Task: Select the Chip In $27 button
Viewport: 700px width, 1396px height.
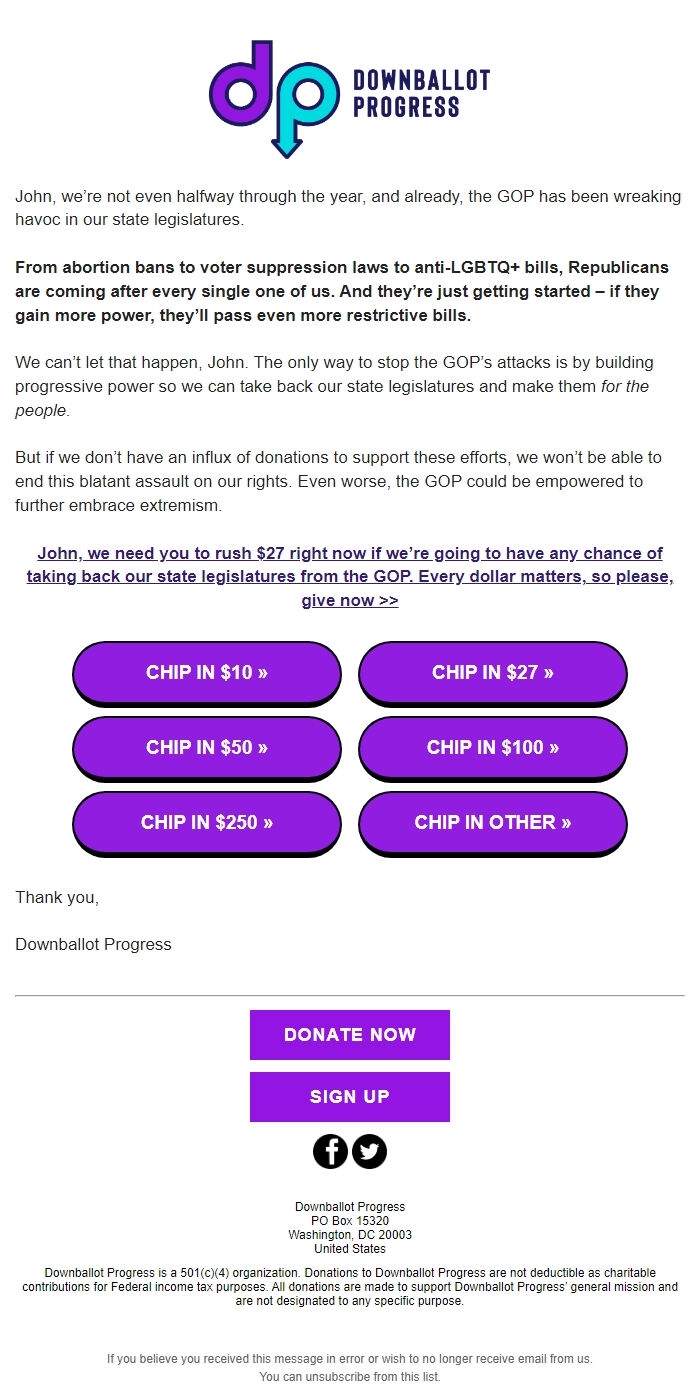Action: pyautogui.click(x=492, y=672)
